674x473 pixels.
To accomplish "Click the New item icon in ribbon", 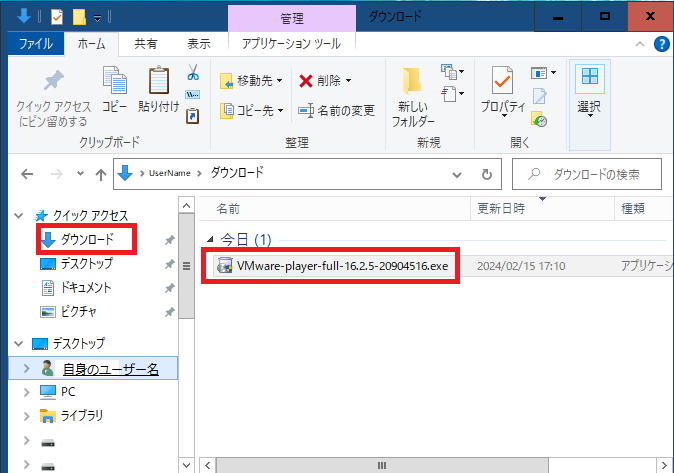I will tap(452, 72).
